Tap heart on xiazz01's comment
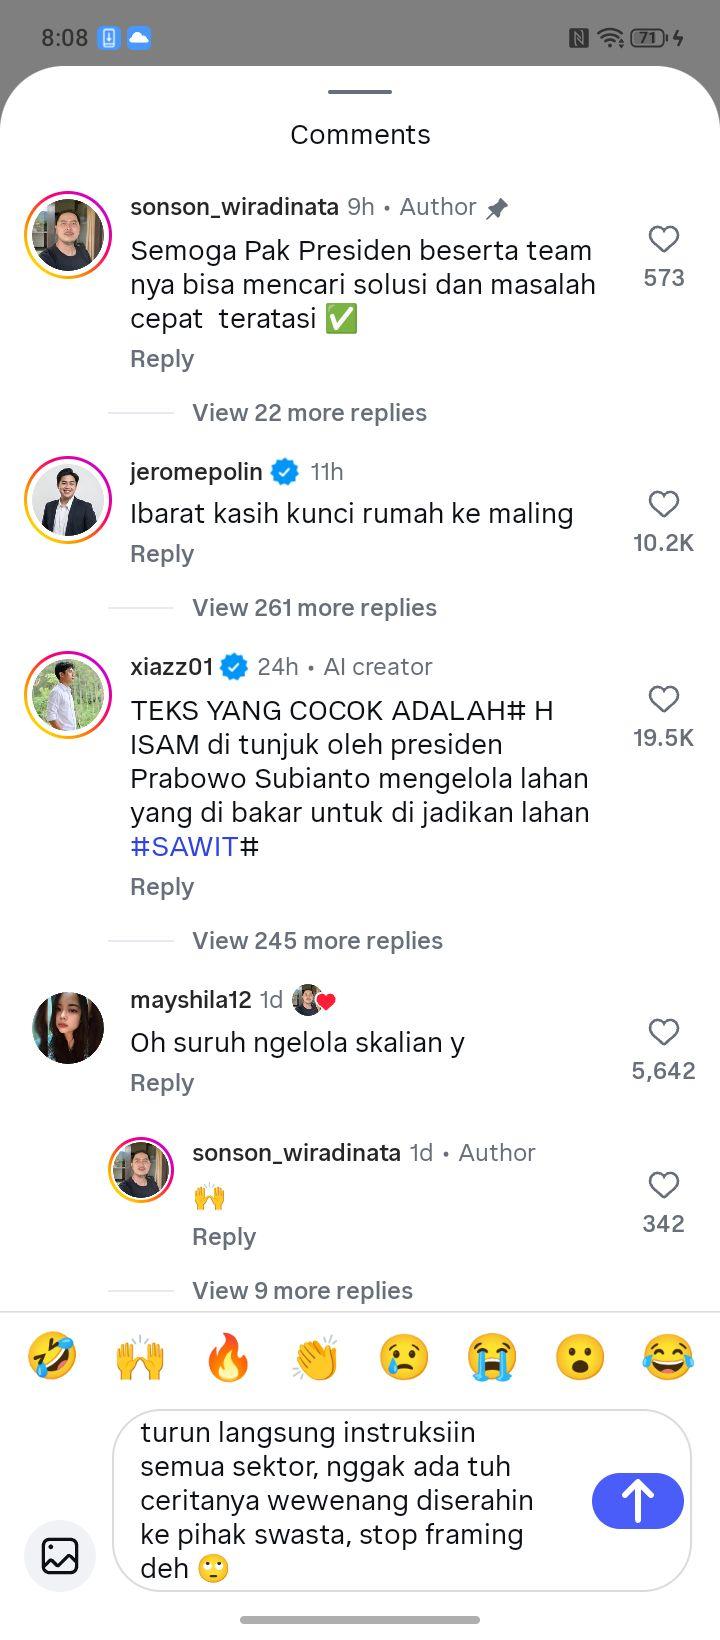 tap(664, 699)
